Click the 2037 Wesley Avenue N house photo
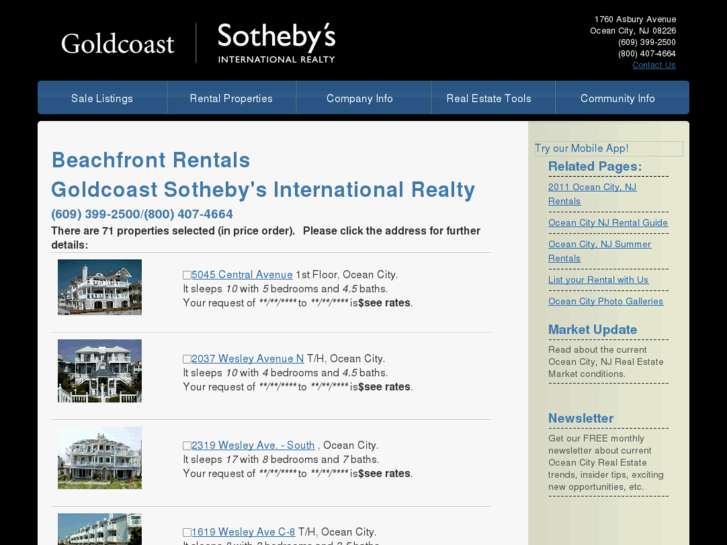This screenshot has height=545, width=727. point(100,371)
